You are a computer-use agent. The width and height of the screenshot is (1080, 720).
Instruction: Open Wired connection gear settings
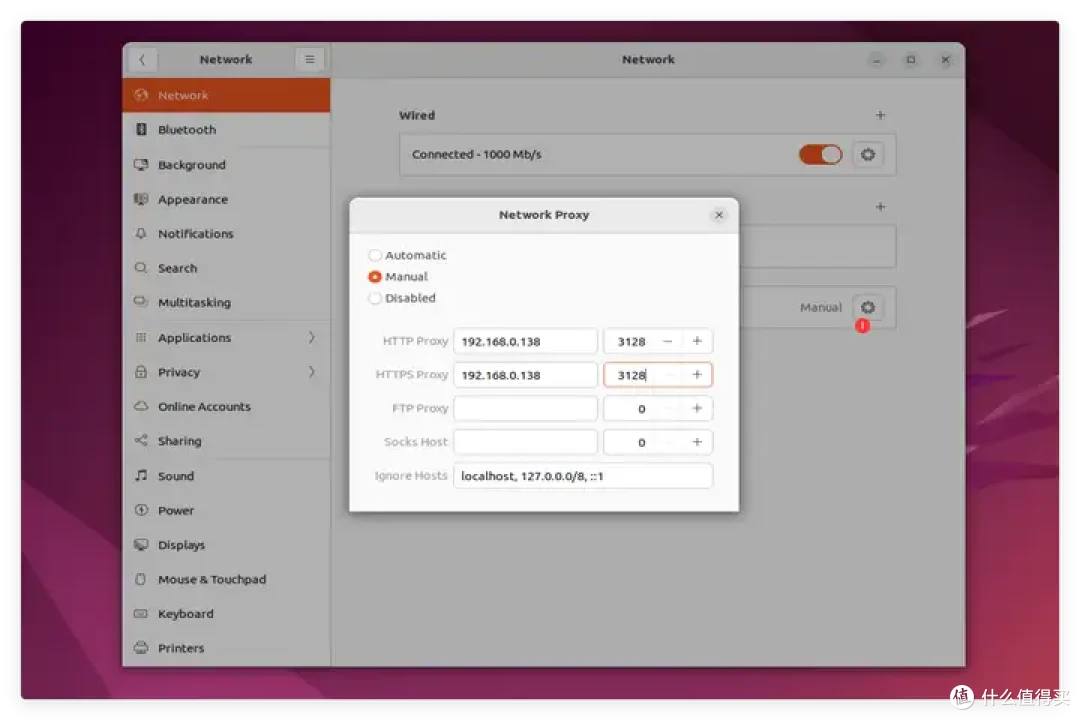[868, 154]
